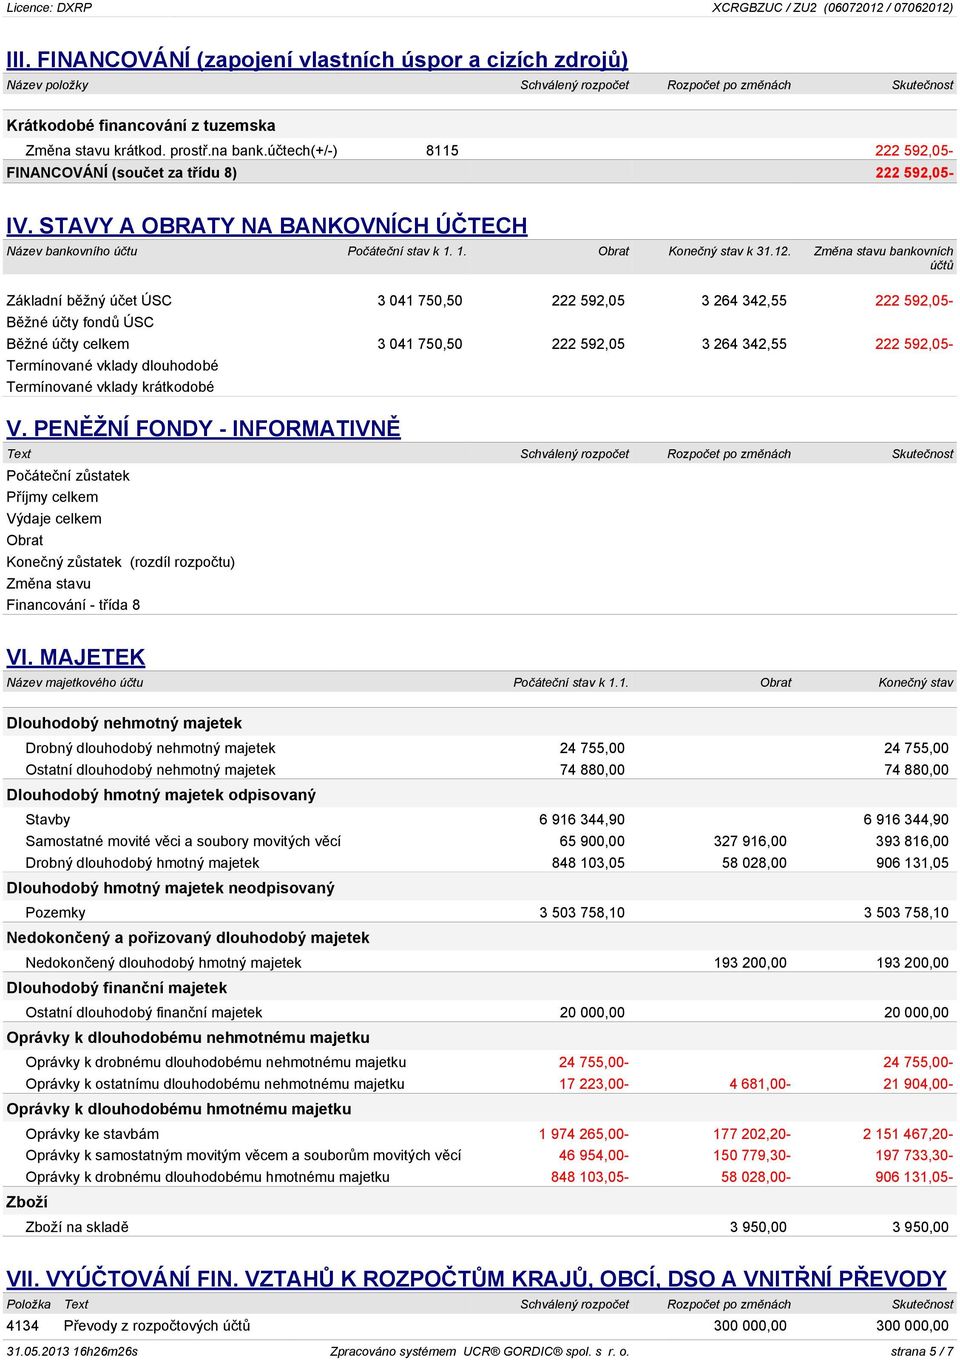Image resolution: width=960 pixels, height=1360 pixels.
Task: Click the 'Výdaje celkem' line
Action: click(54, 519)
